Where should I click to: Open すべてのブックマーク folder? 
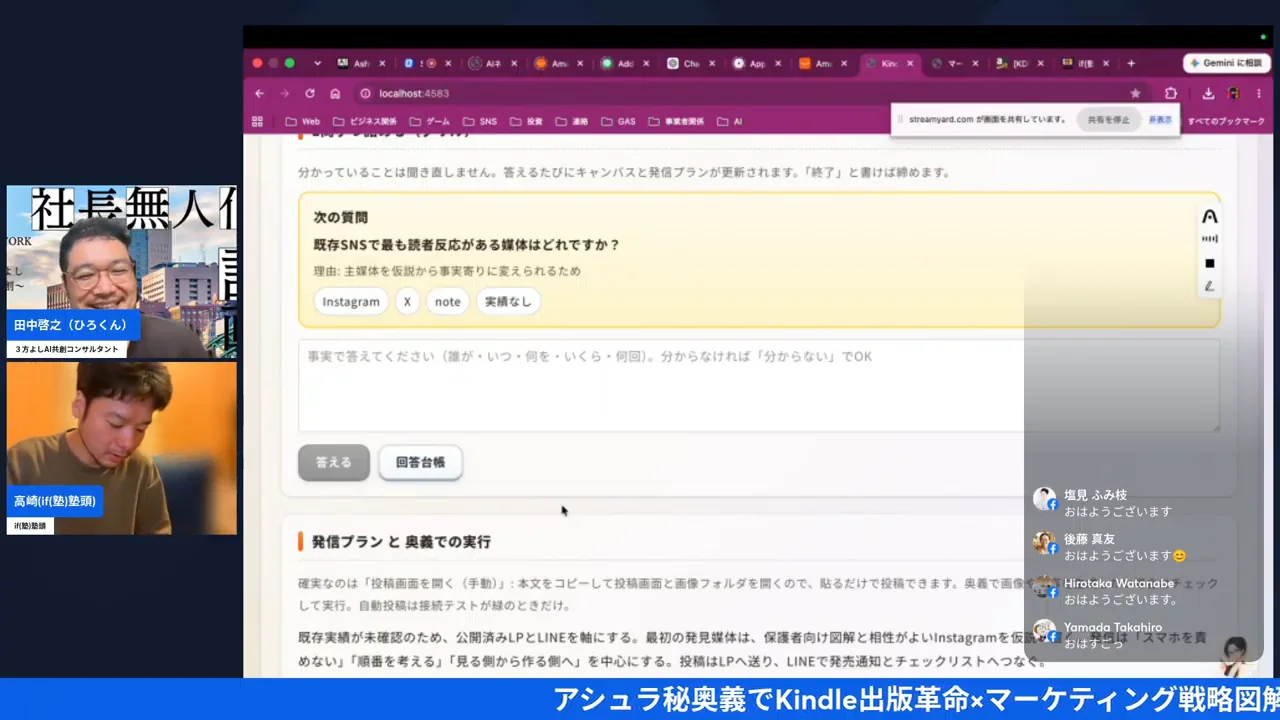click(1226, 121)
